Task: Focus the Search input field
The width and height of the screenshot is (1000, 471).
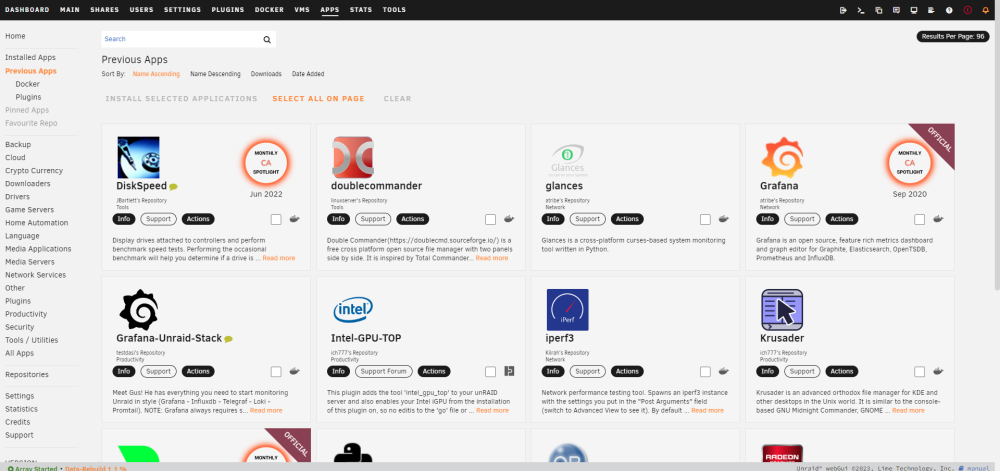Action: tap(181, 39)
